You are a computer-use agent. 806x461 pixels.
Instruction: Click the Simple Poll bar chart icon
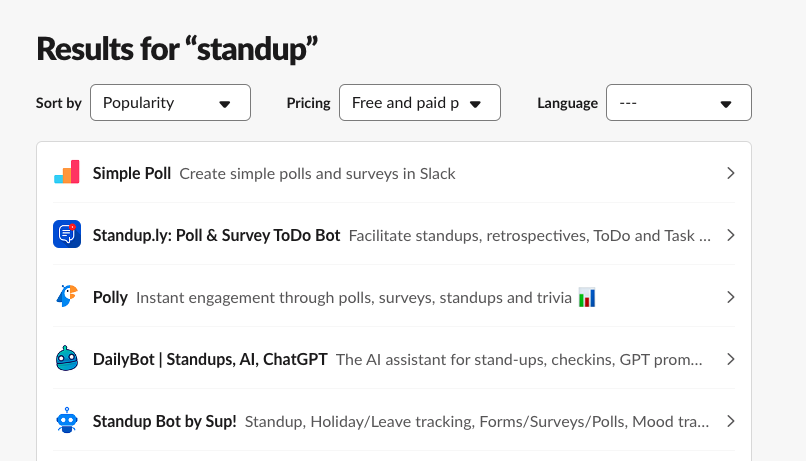(67, 172)
